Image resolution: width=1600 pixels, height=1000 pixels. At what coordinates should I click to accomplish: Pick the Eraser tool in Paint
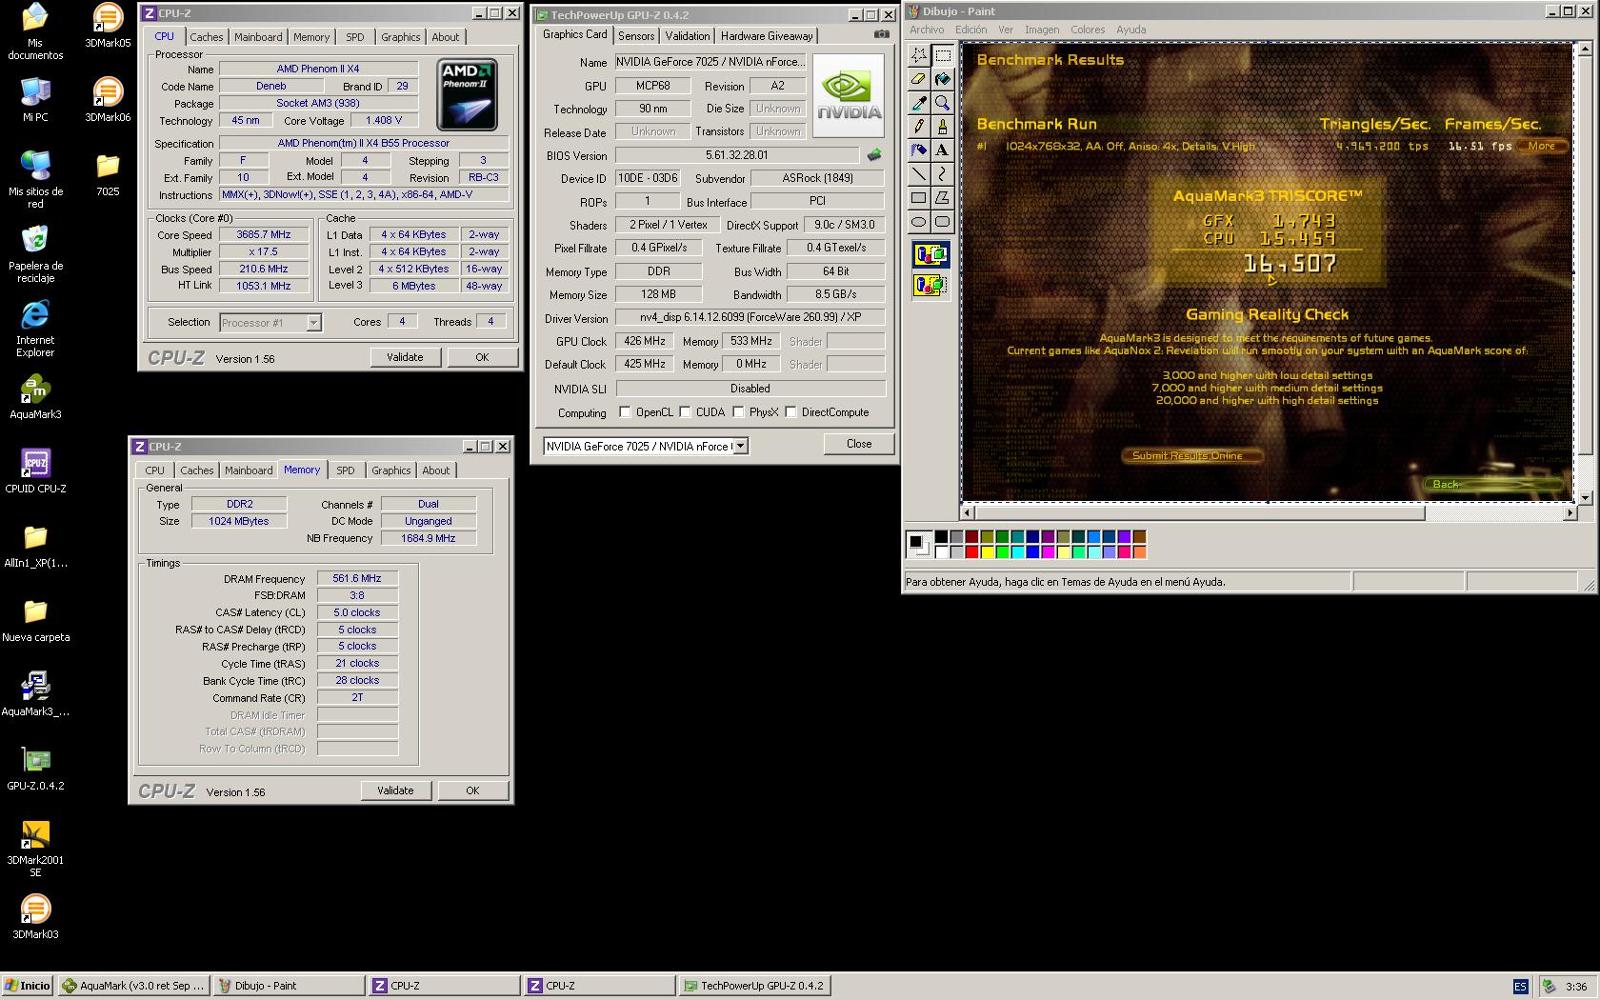(x=918, y=79)
